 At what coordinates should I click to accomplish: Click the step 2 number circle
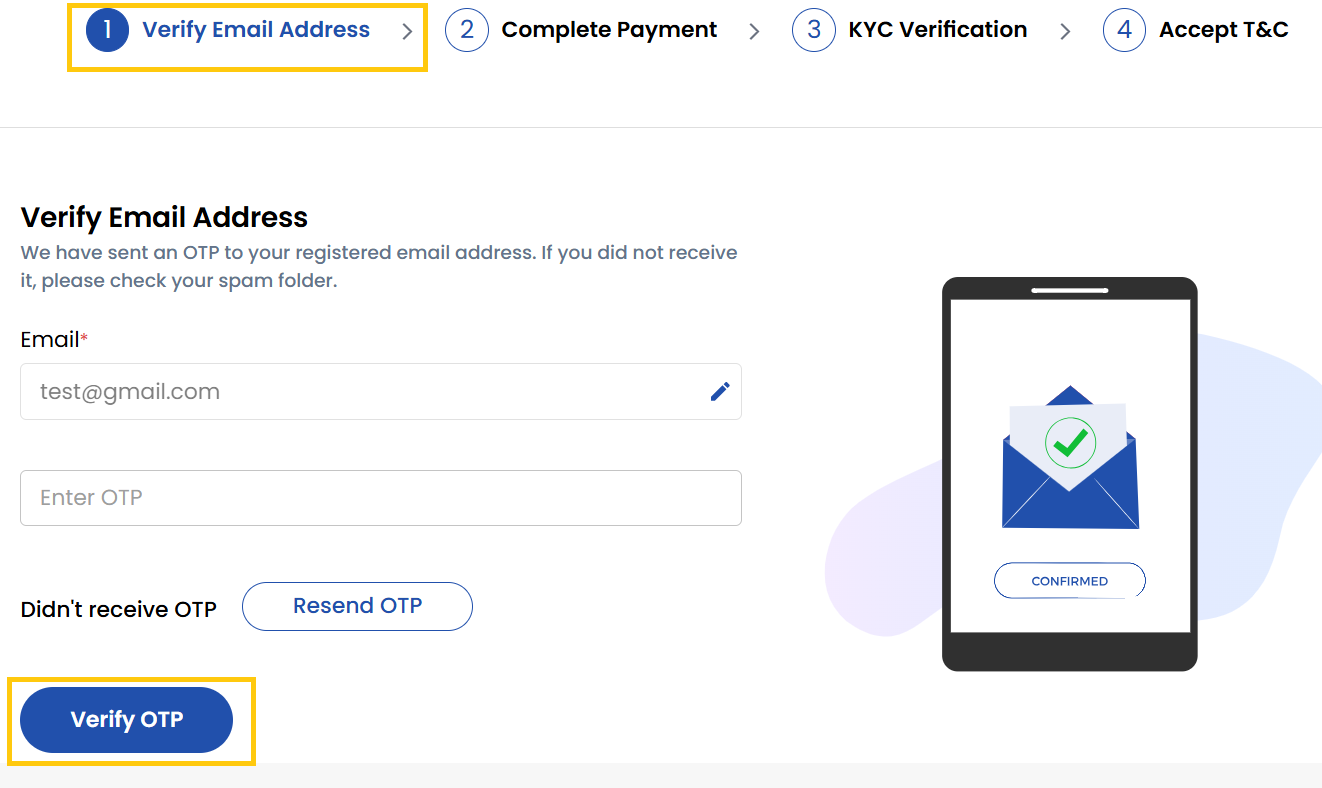(x=467, y=31)
